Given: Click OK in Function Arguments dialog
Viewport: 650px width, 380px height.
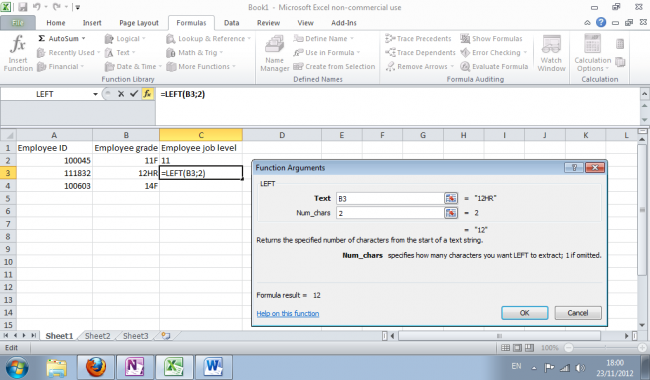Looking at the screenshot, I should click(x=524, y=313).
